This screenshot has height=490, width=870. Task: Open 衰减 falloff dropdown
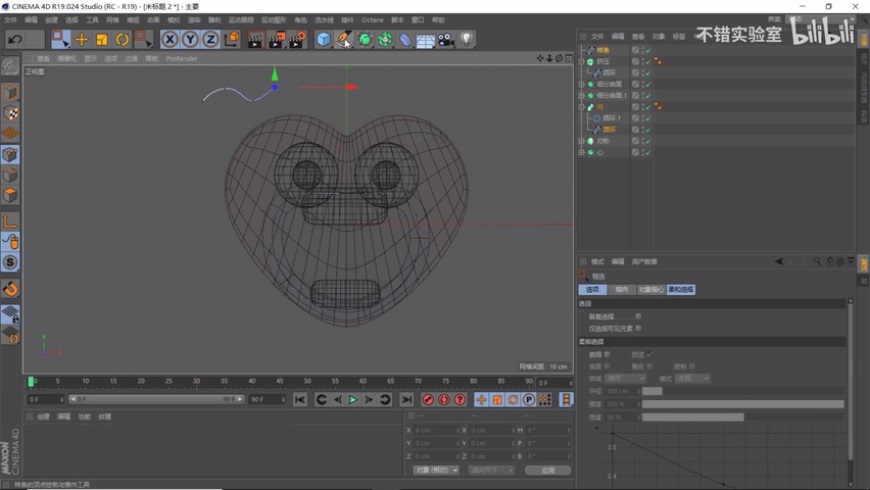tap(625, 378)
